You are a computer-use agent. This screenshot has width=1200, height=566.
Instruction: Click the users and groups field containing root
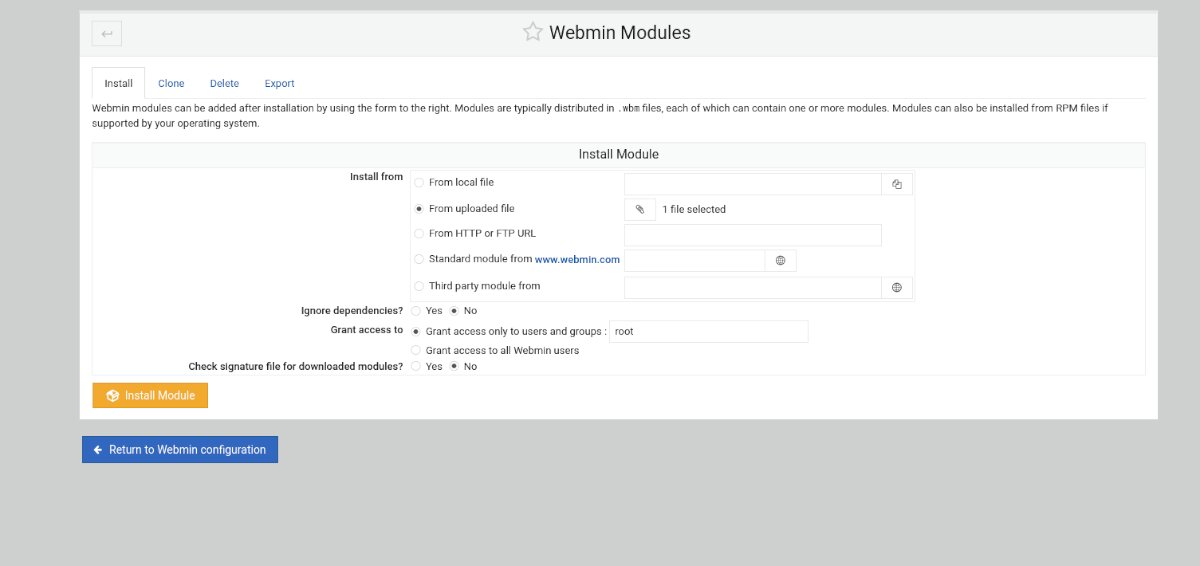point(708,331)
